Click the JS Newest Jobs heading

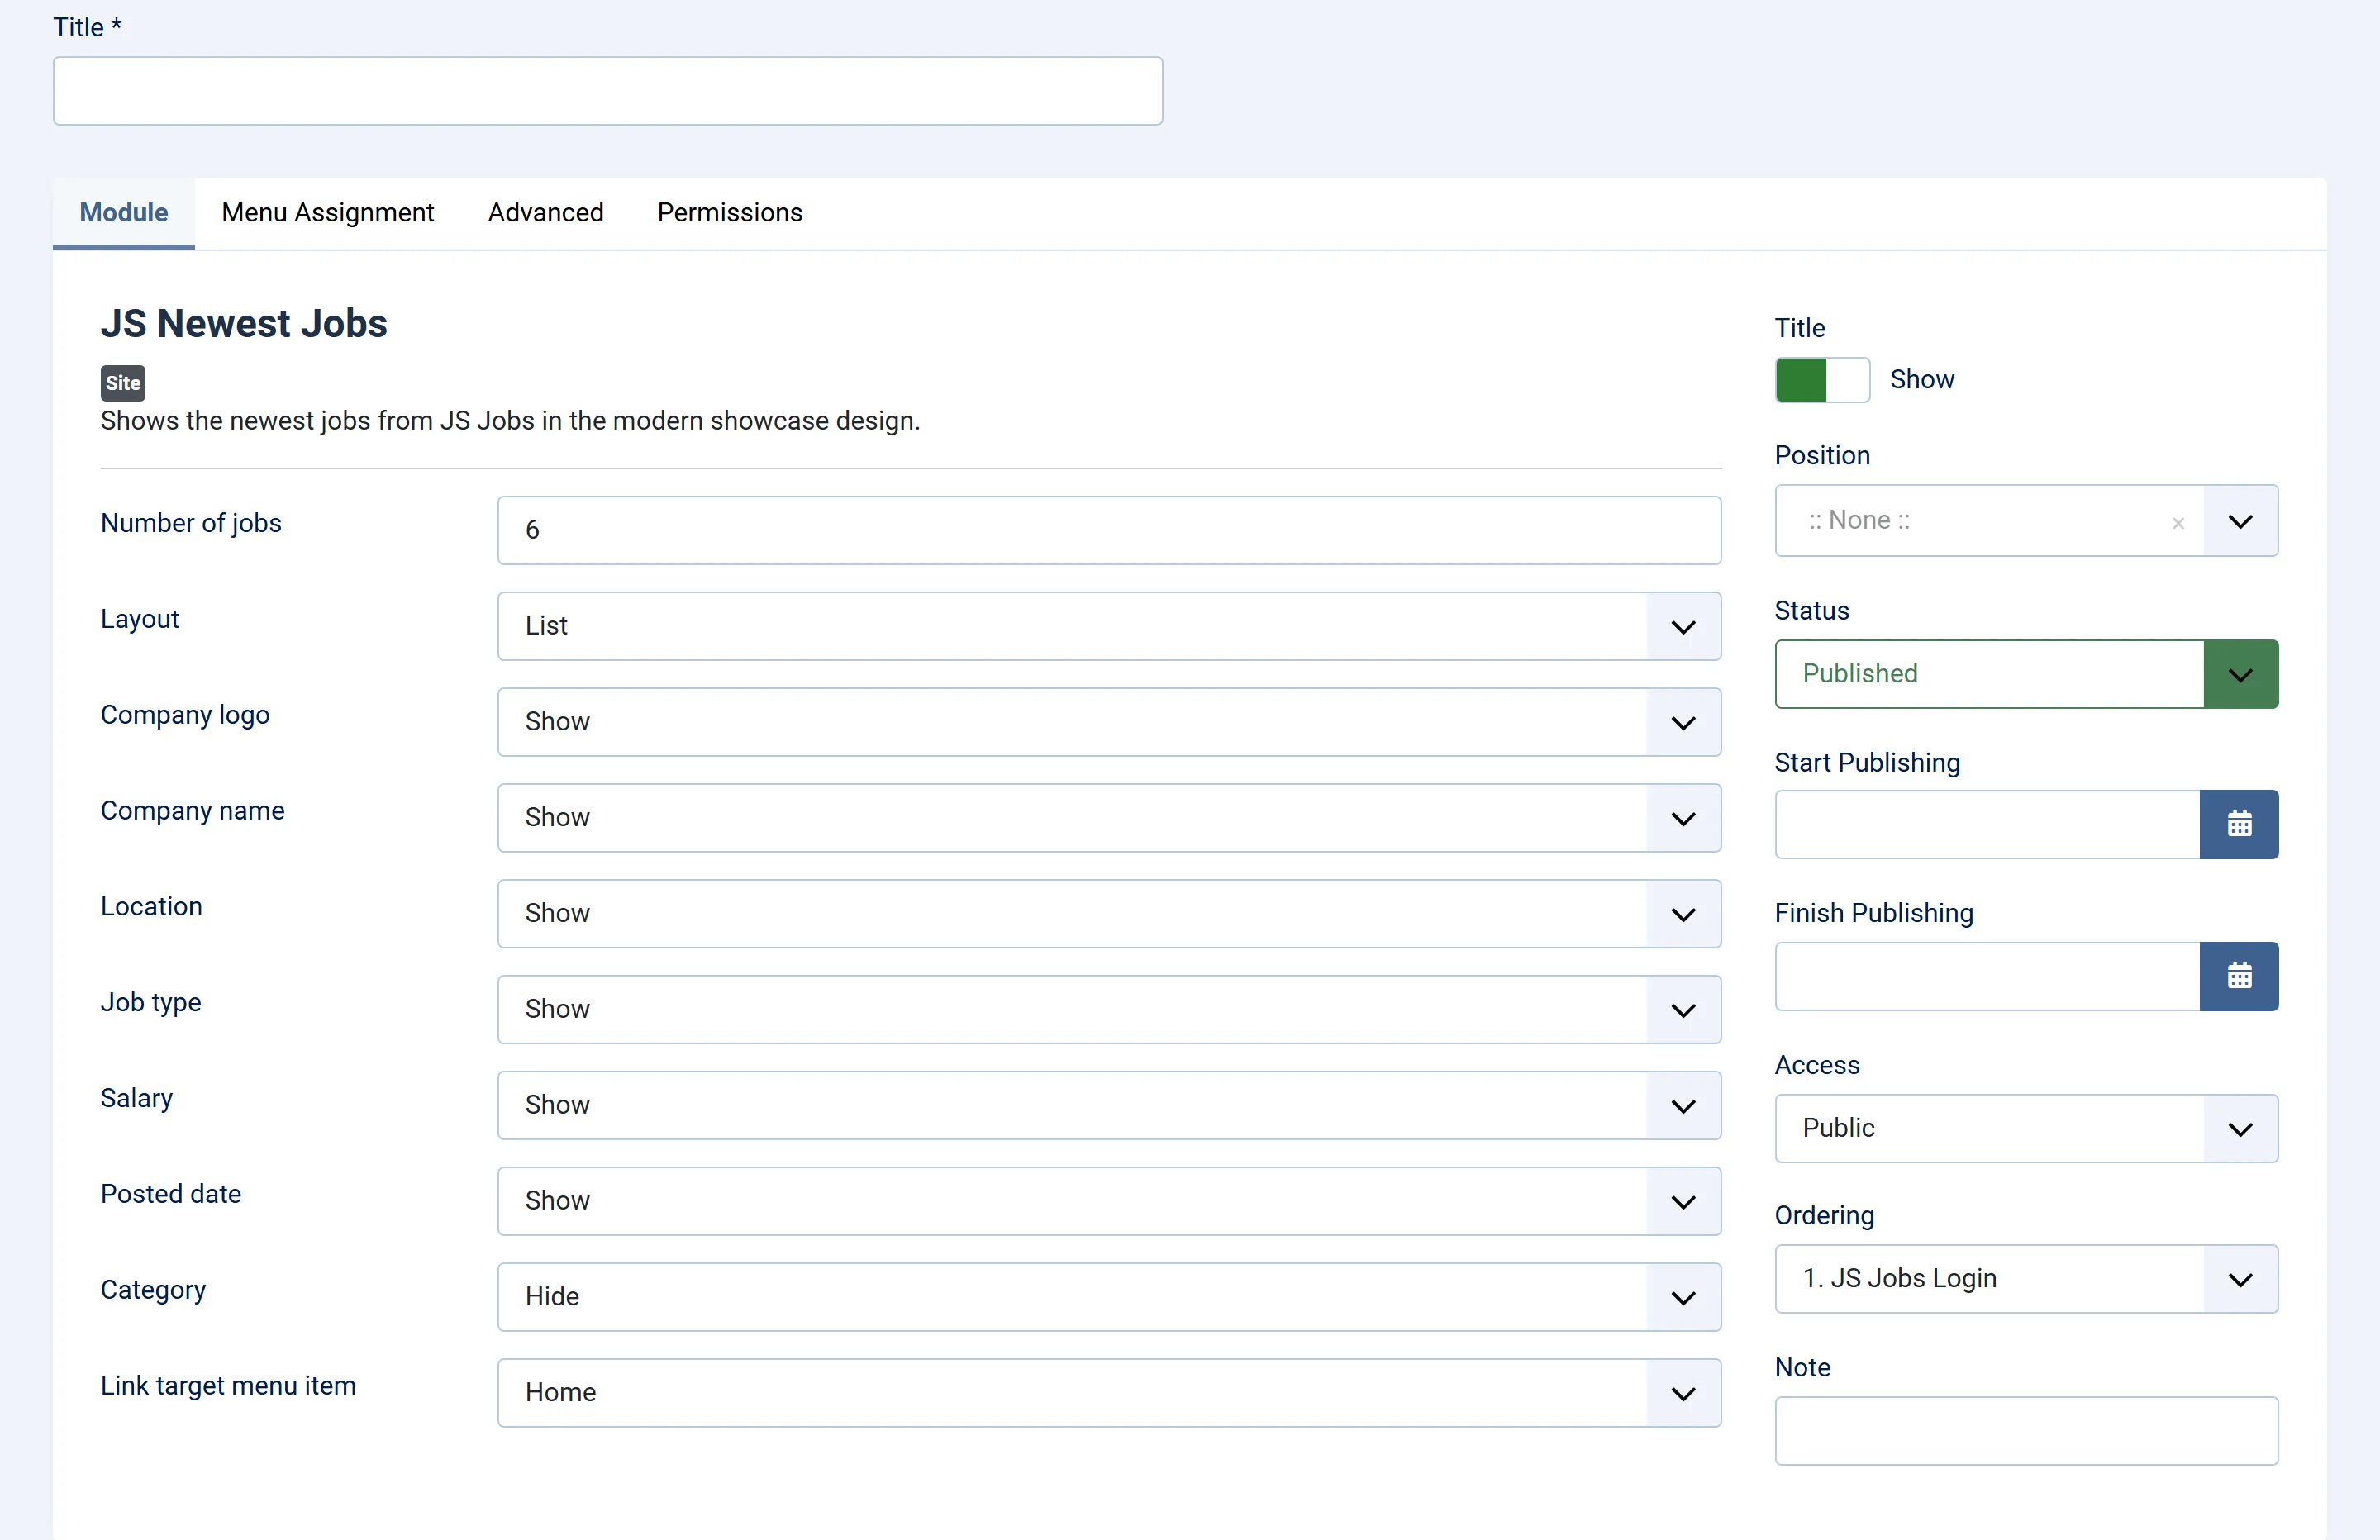click(x=244, y=324)
